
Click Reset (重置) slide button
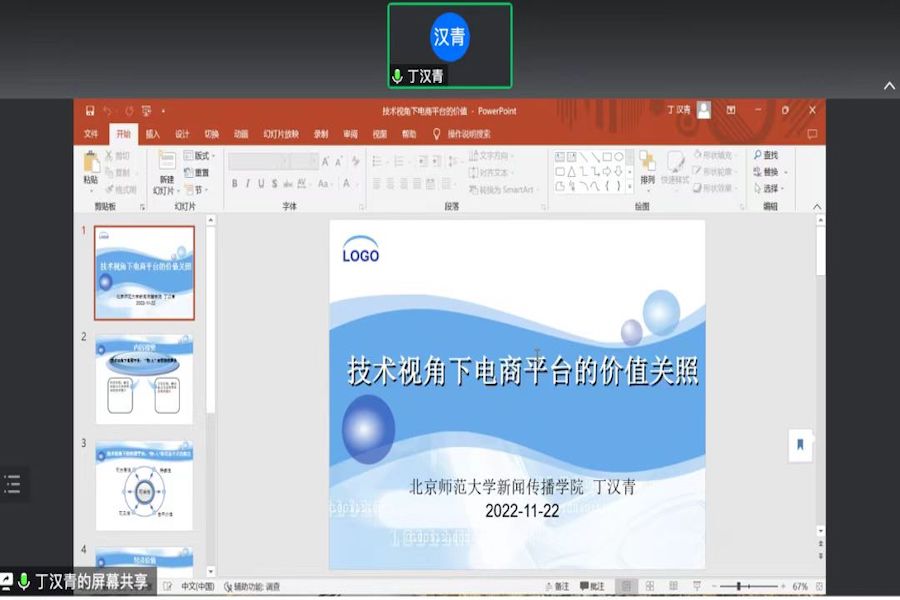point(198,172)
